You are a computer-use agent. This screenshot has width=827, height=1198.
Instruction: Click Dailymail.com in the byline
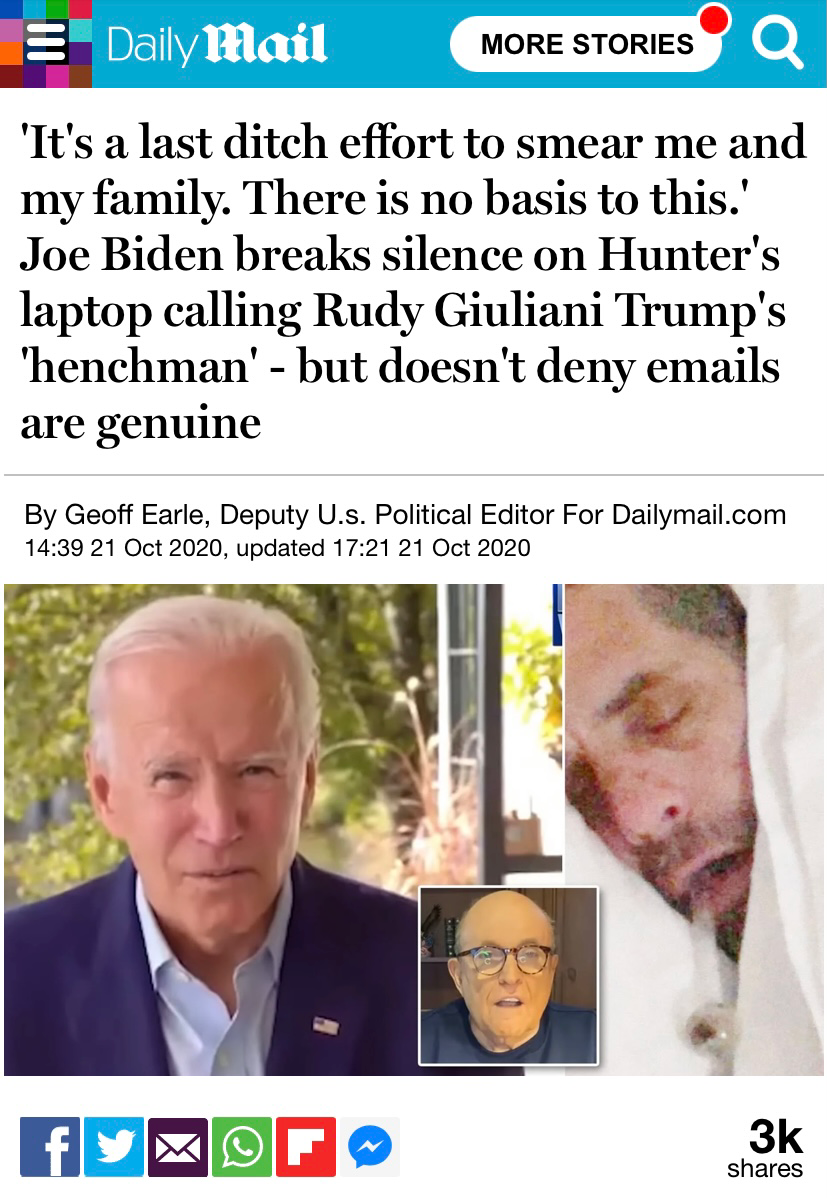tap(699, 515)
